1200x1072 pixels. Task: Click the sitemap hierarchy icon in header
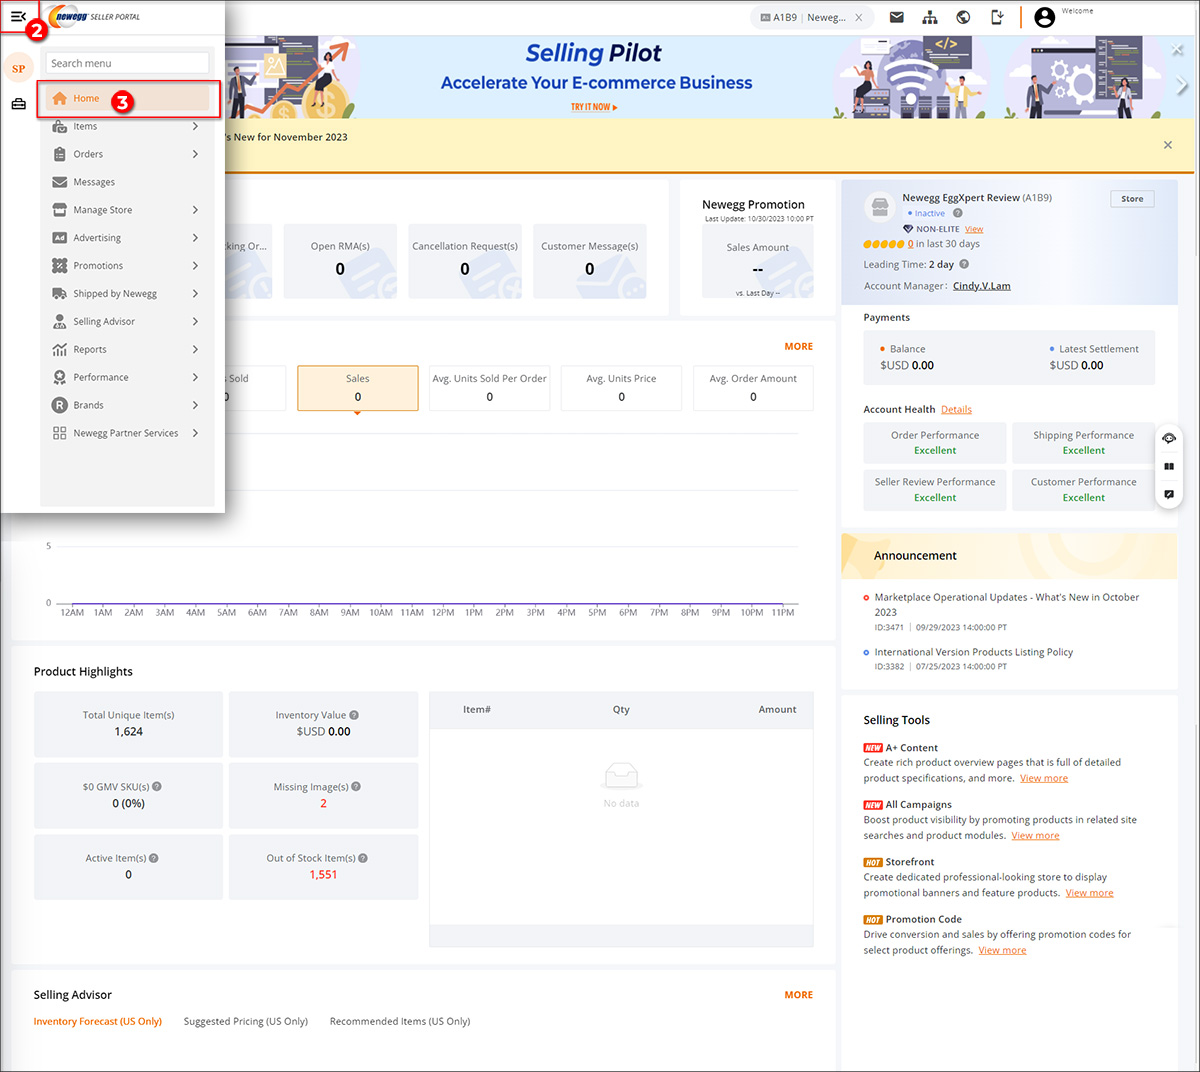click(x=929, y=17)
